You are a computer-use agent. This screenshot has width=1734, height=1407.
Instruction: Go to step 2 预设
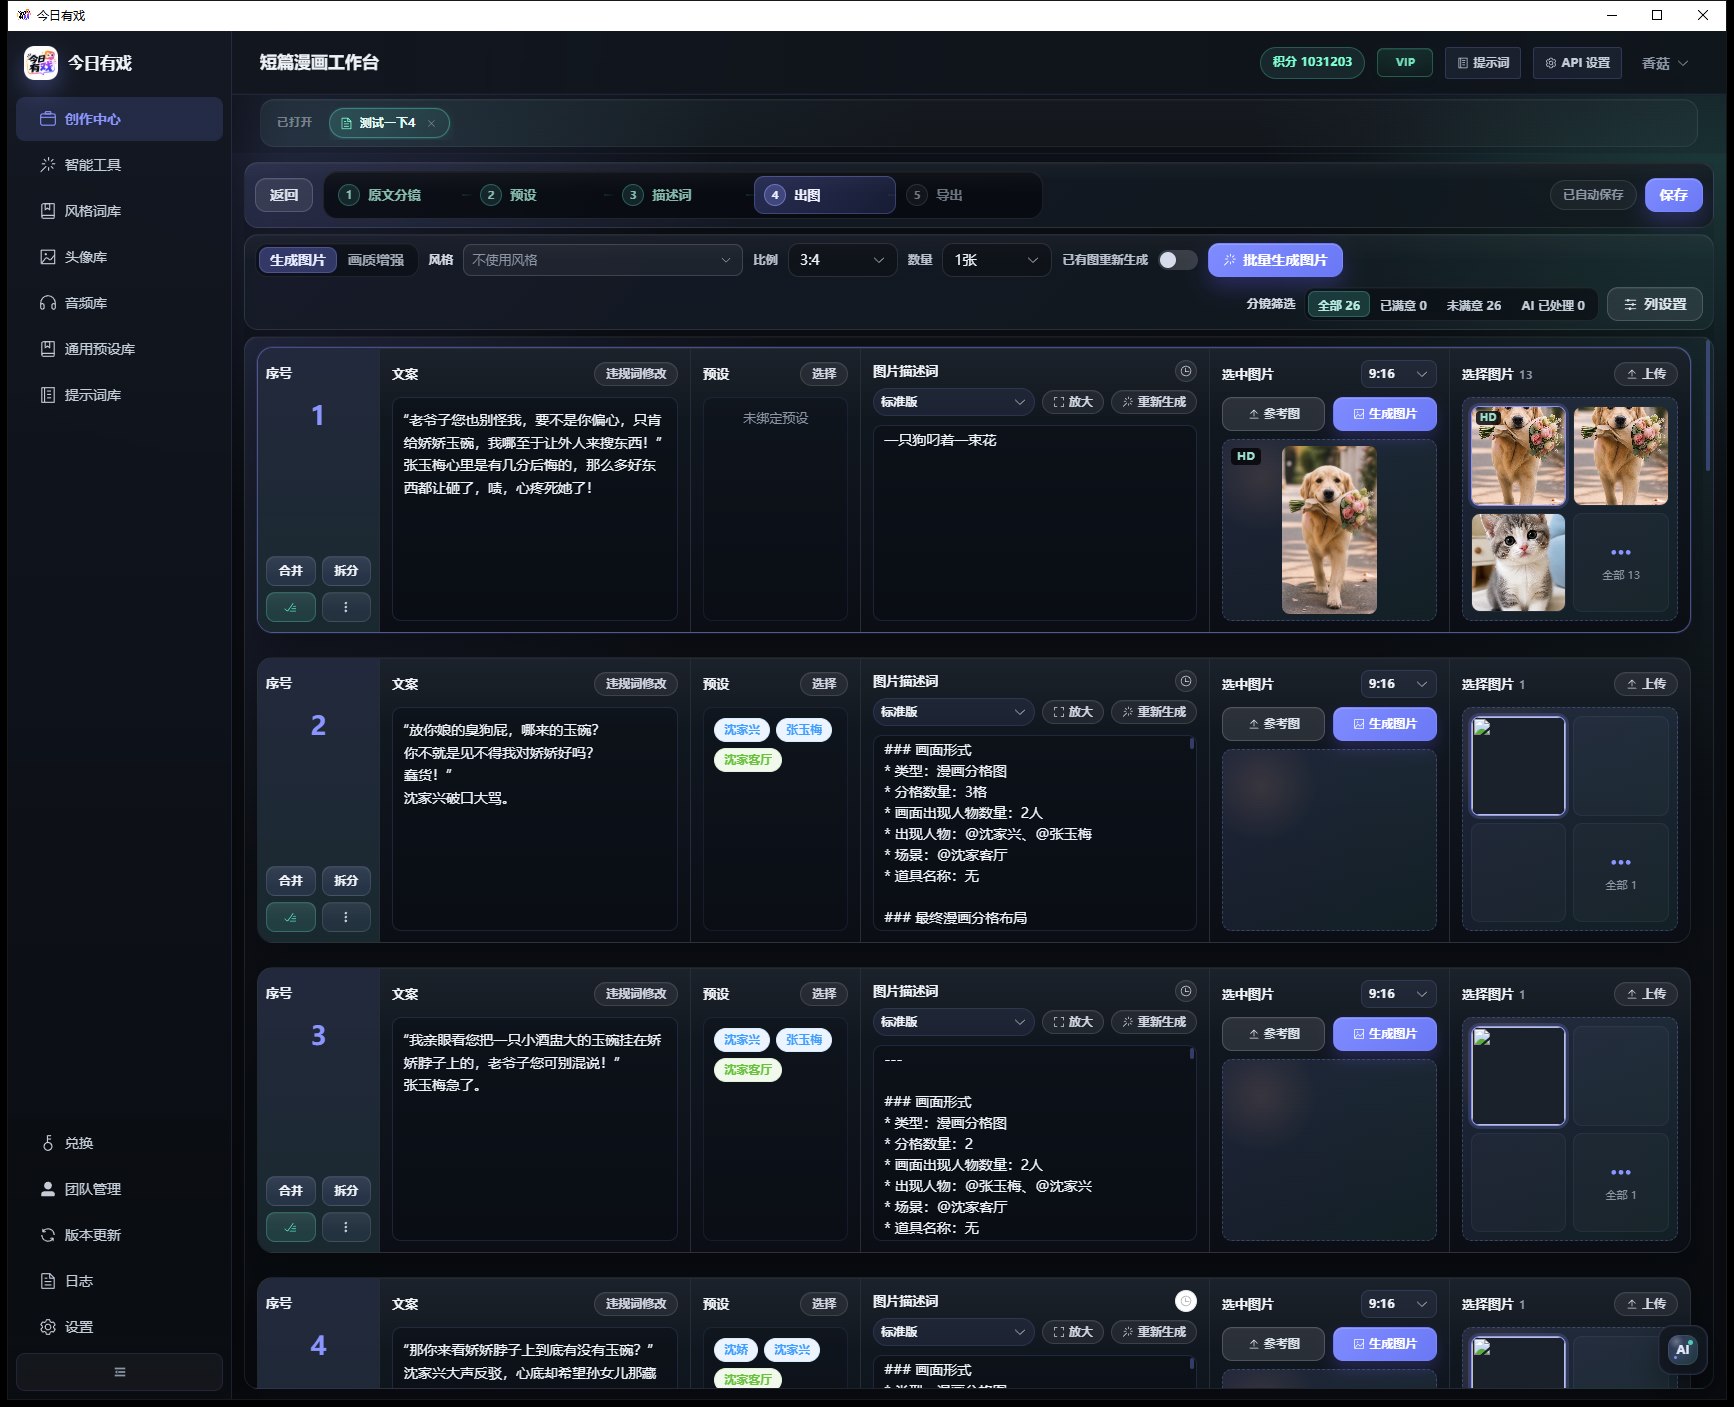pos(510,195)
